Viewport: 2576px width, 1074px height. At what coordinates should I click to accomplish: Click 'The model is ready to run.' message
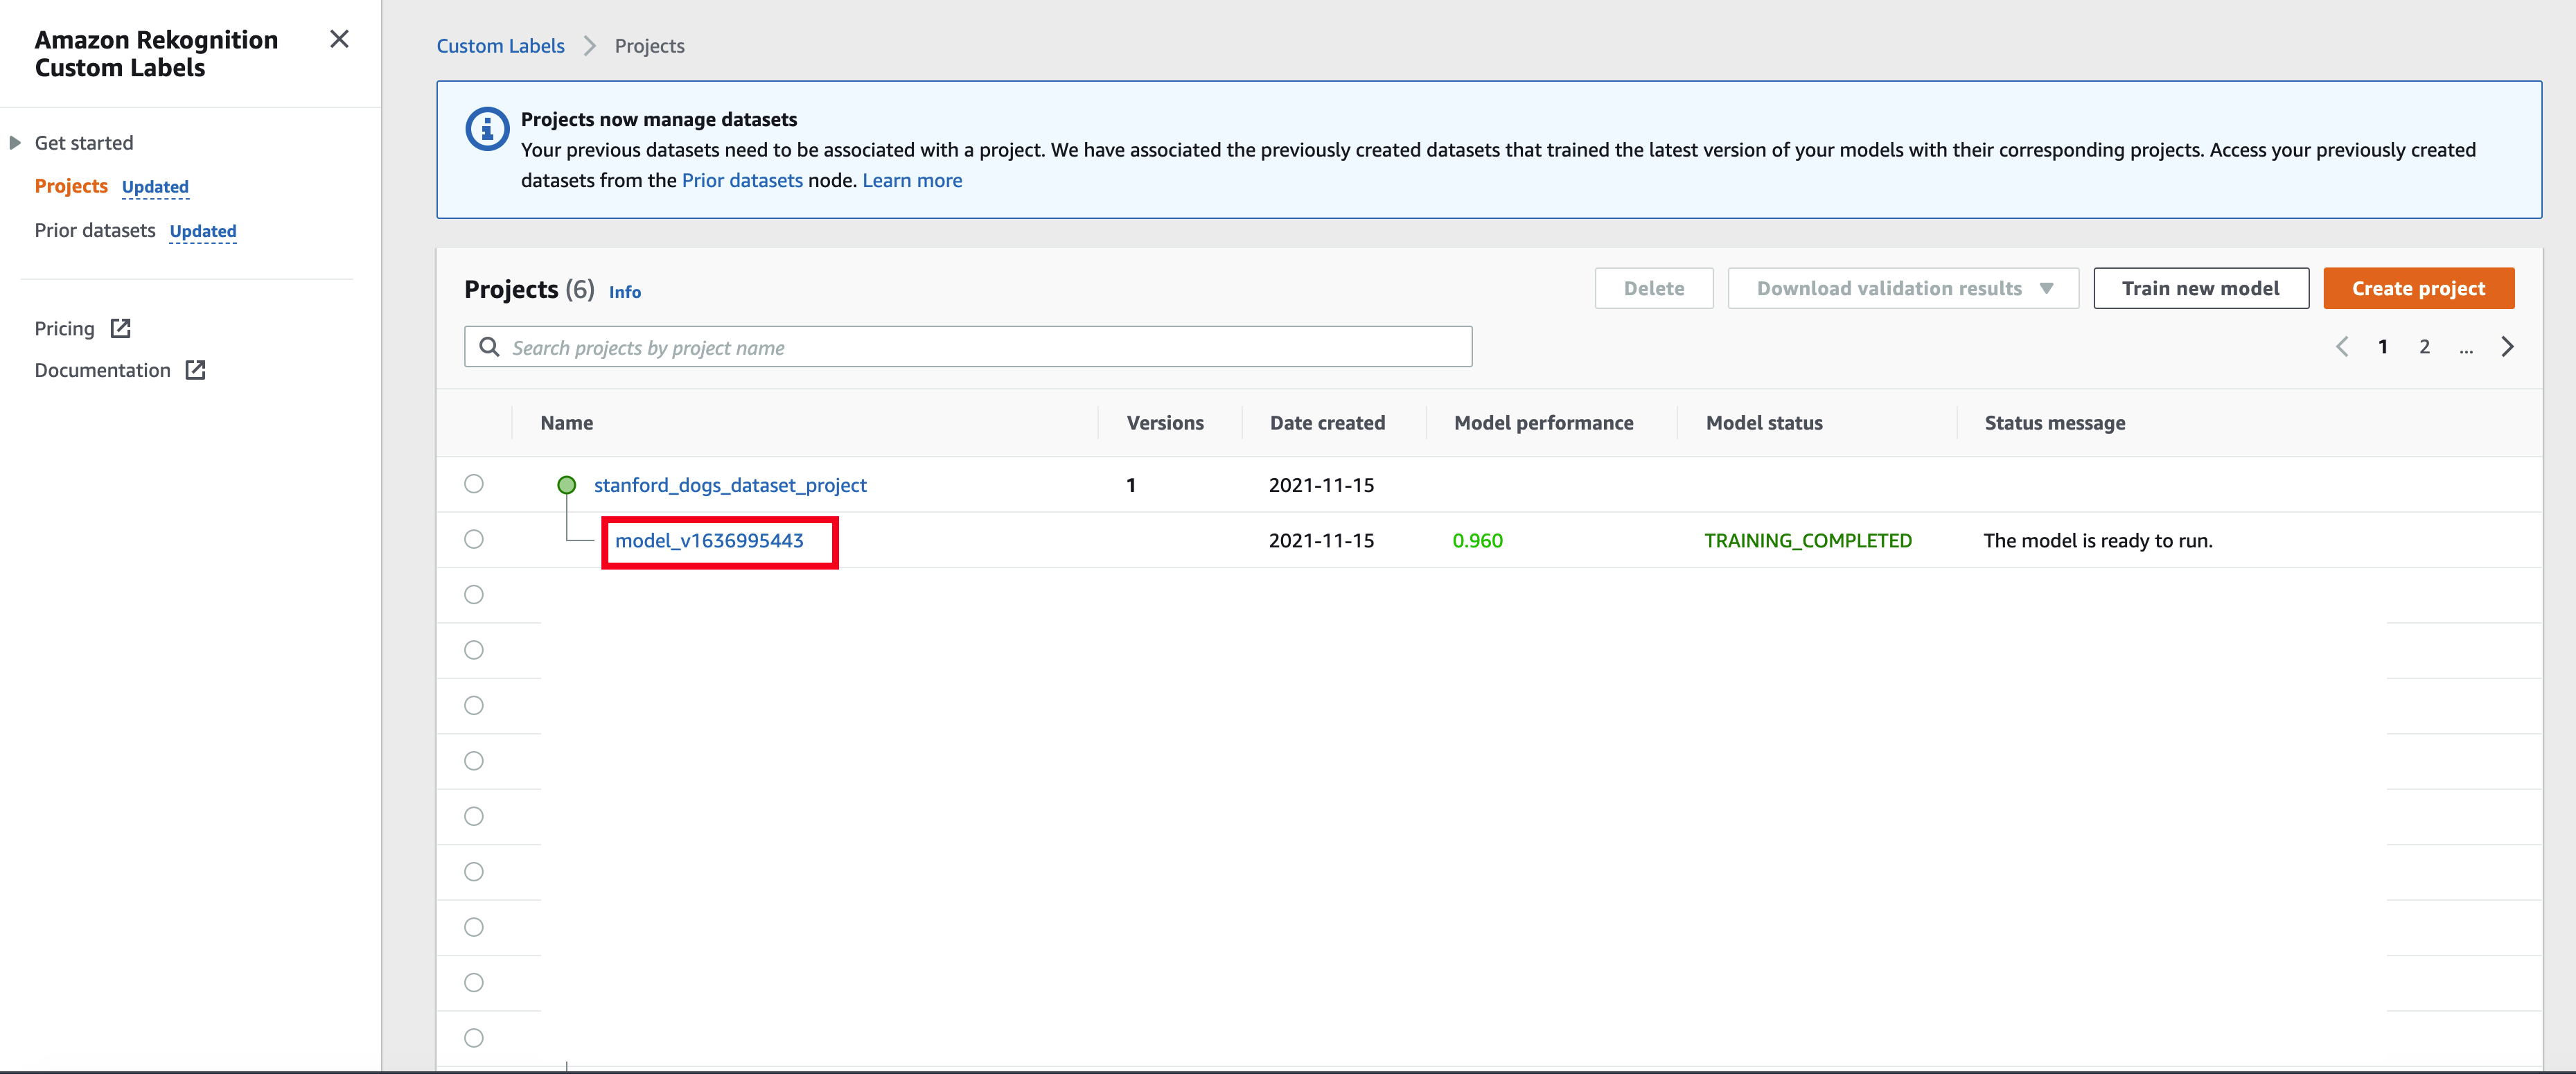point(2098,541)
